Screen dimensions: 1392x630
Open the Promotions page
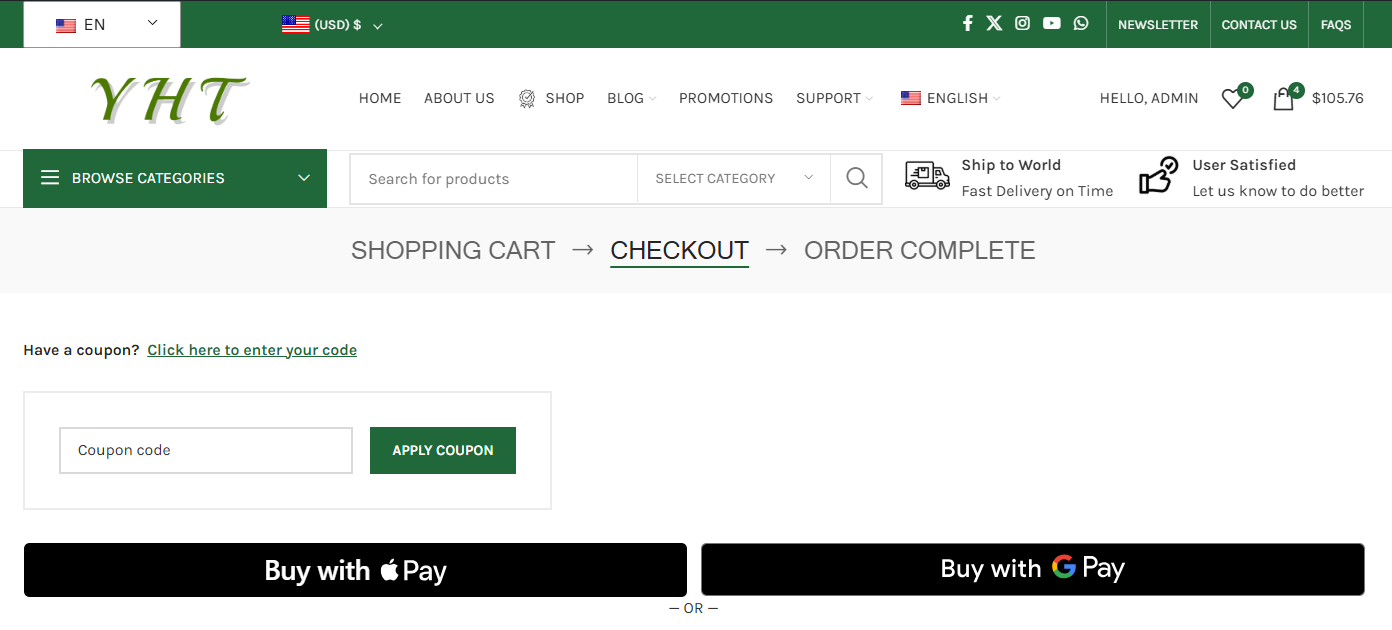(726, 98)
